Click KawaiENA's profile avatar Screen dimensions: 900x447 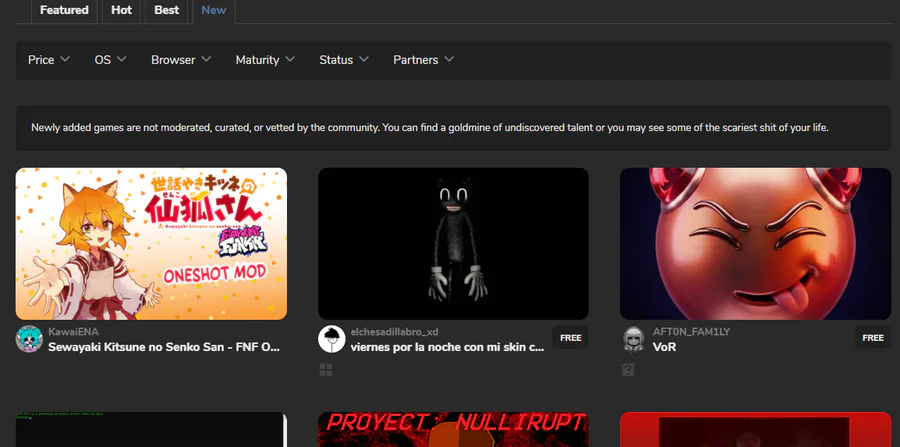click(29, 339)
